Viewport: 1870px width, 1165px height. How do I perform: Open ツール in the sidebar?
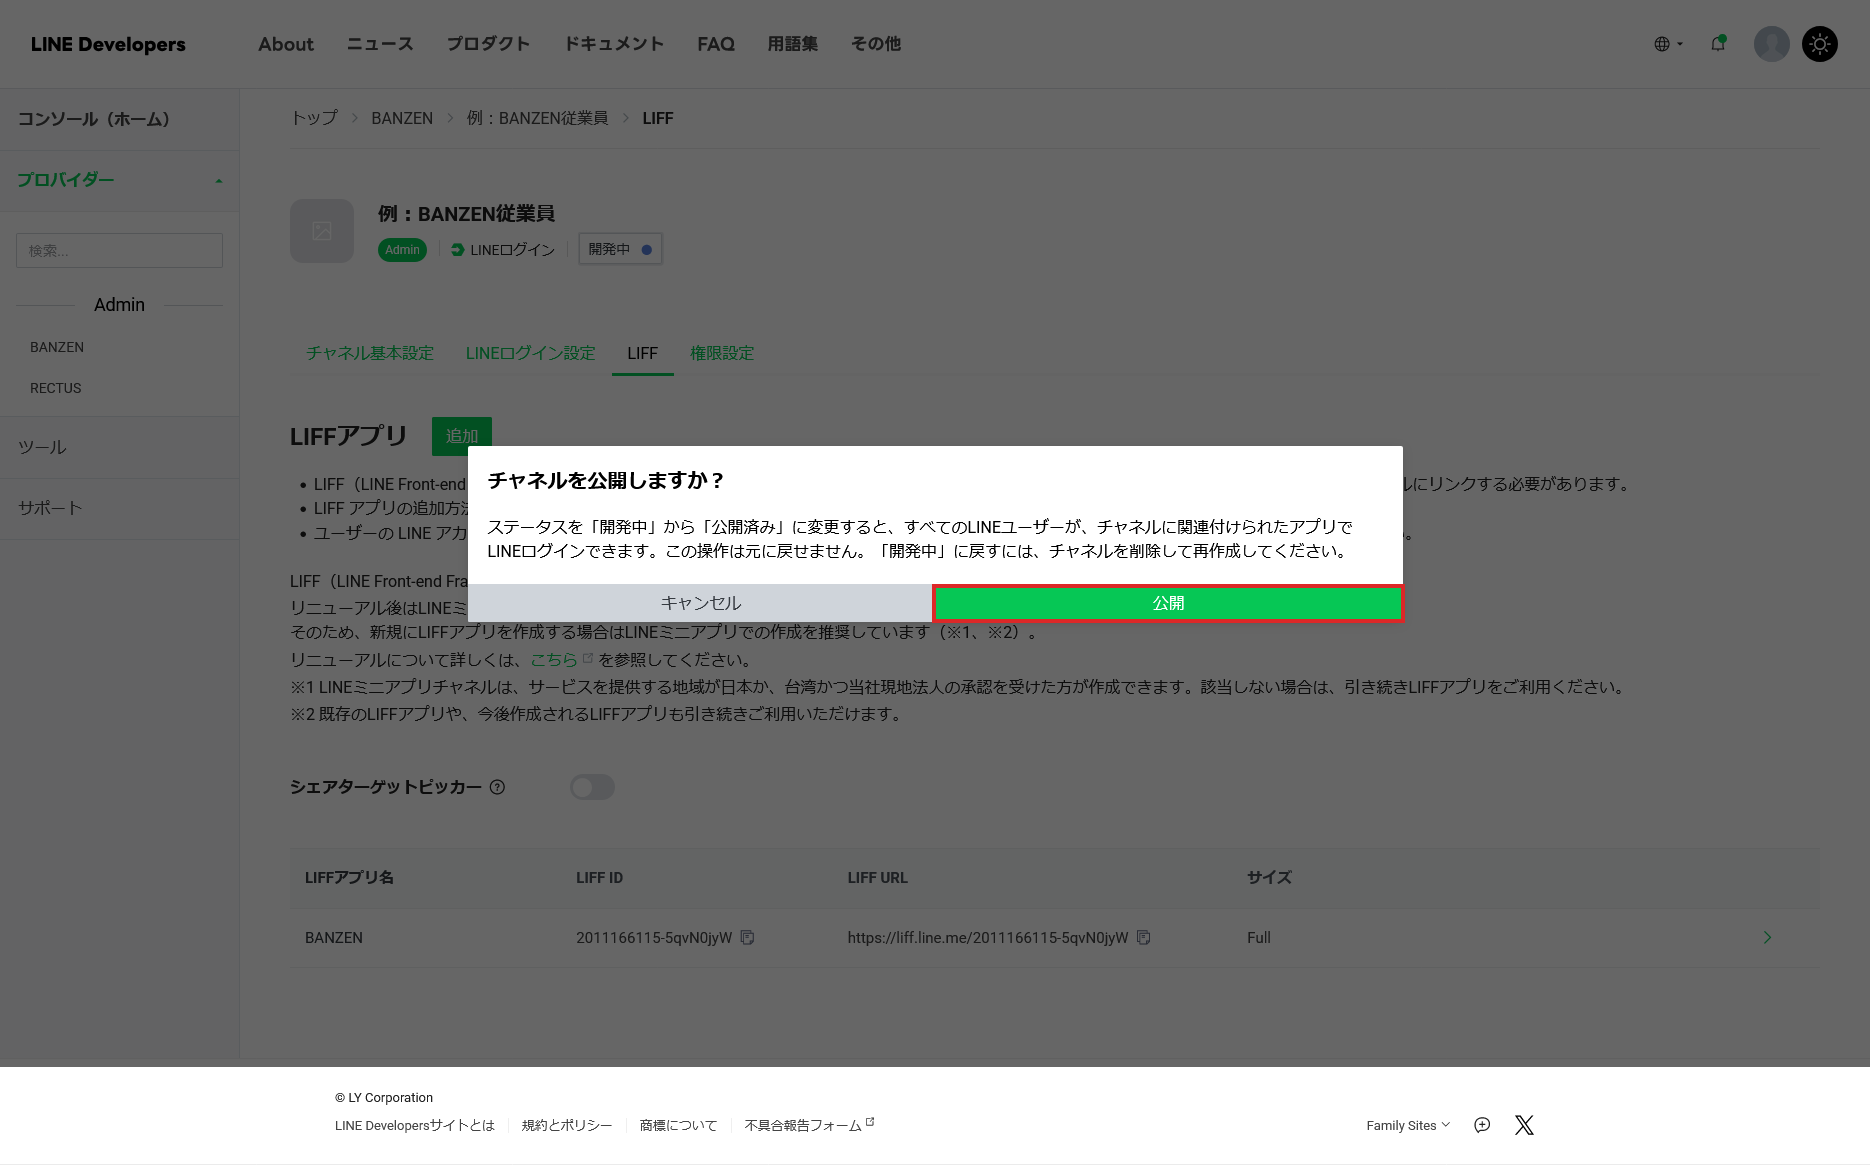click(x=42, y=447)
